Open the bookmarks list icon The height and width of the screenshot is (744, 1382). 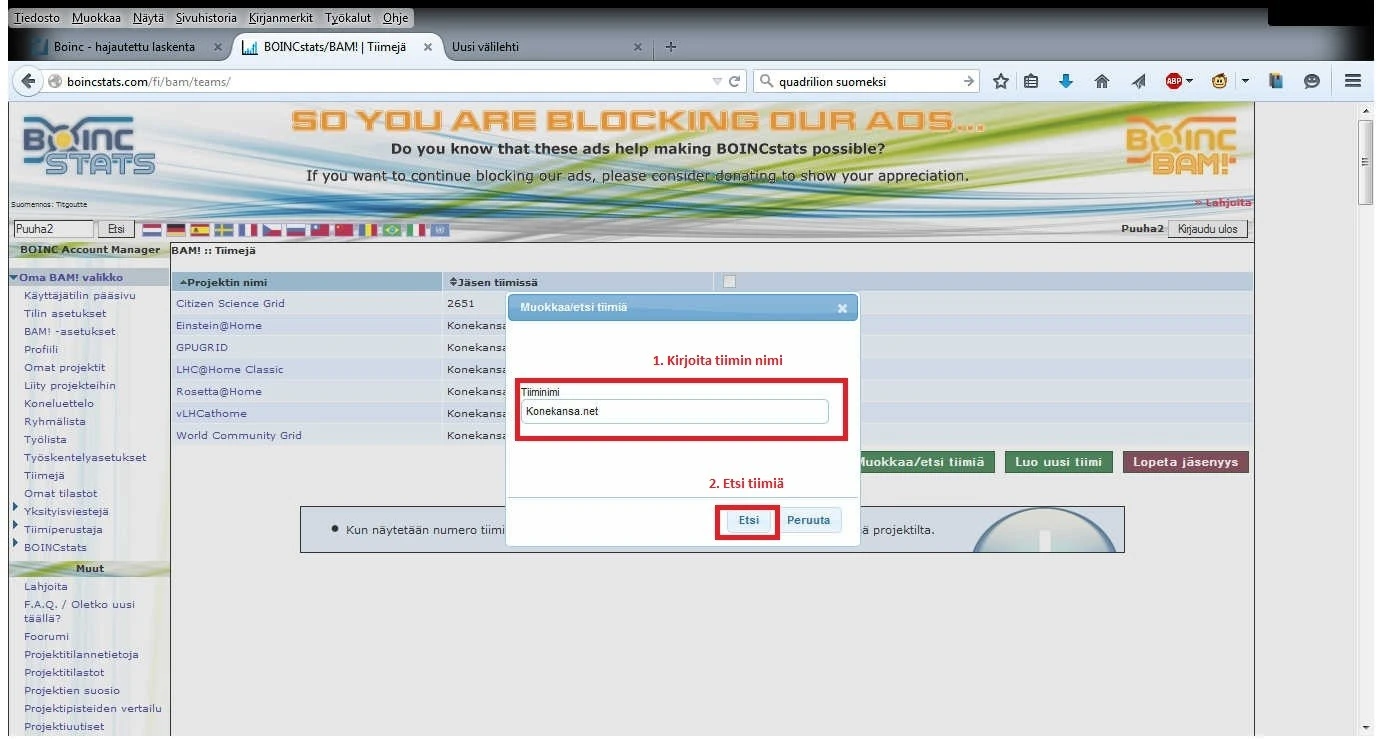pos(1032,82)
